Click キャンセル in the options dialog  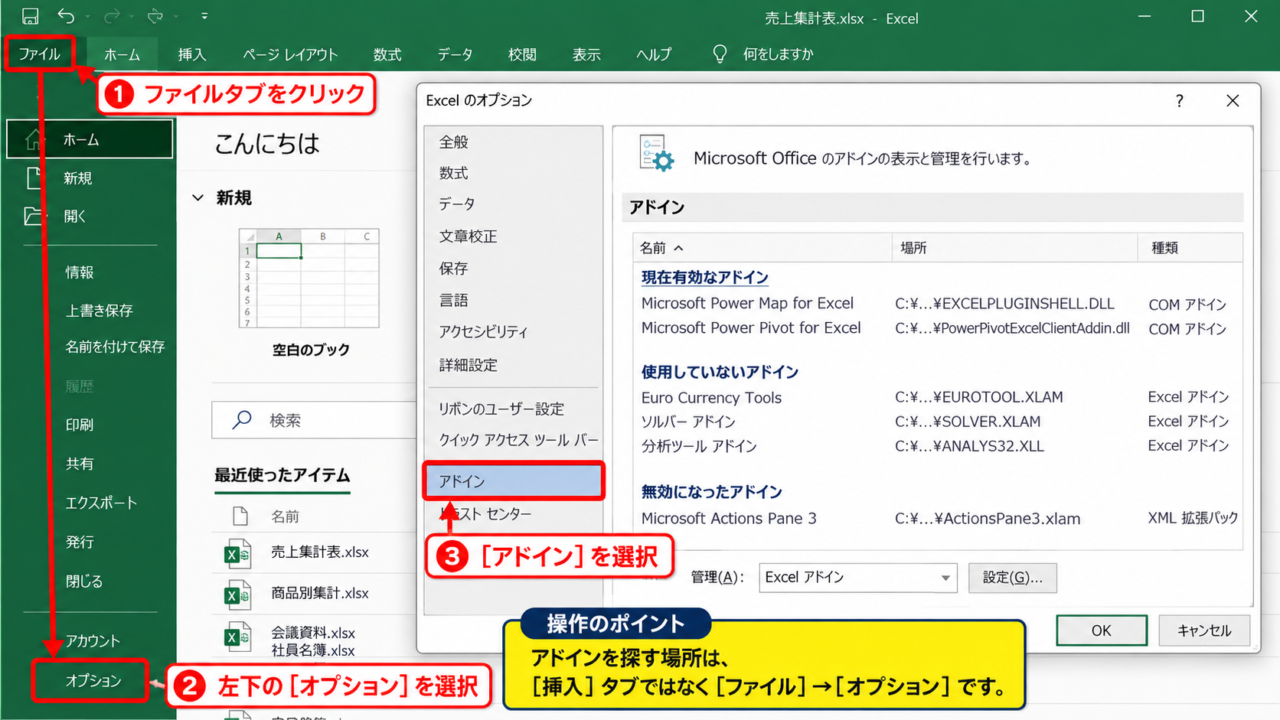click(1204, 631)
